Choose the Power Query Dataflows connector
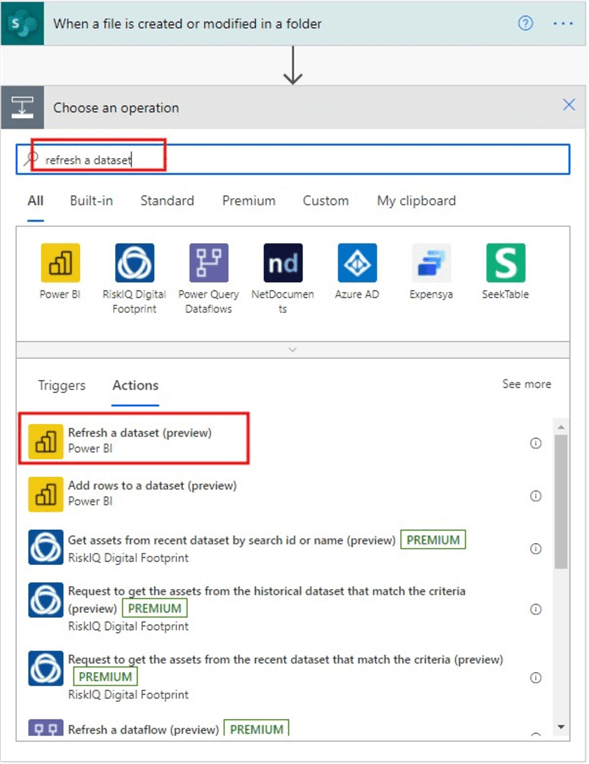The width and height of the screenshot is (589, 764). [209, 263]
